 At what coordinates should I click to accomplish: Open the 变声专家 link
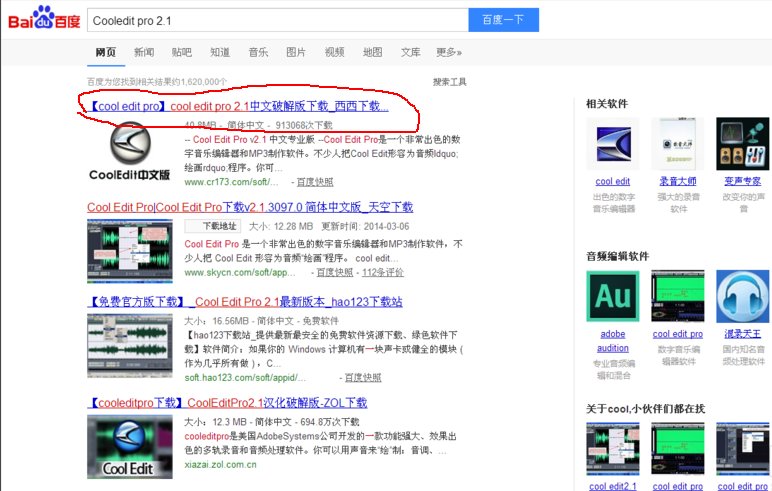click(x=742, y=181)
